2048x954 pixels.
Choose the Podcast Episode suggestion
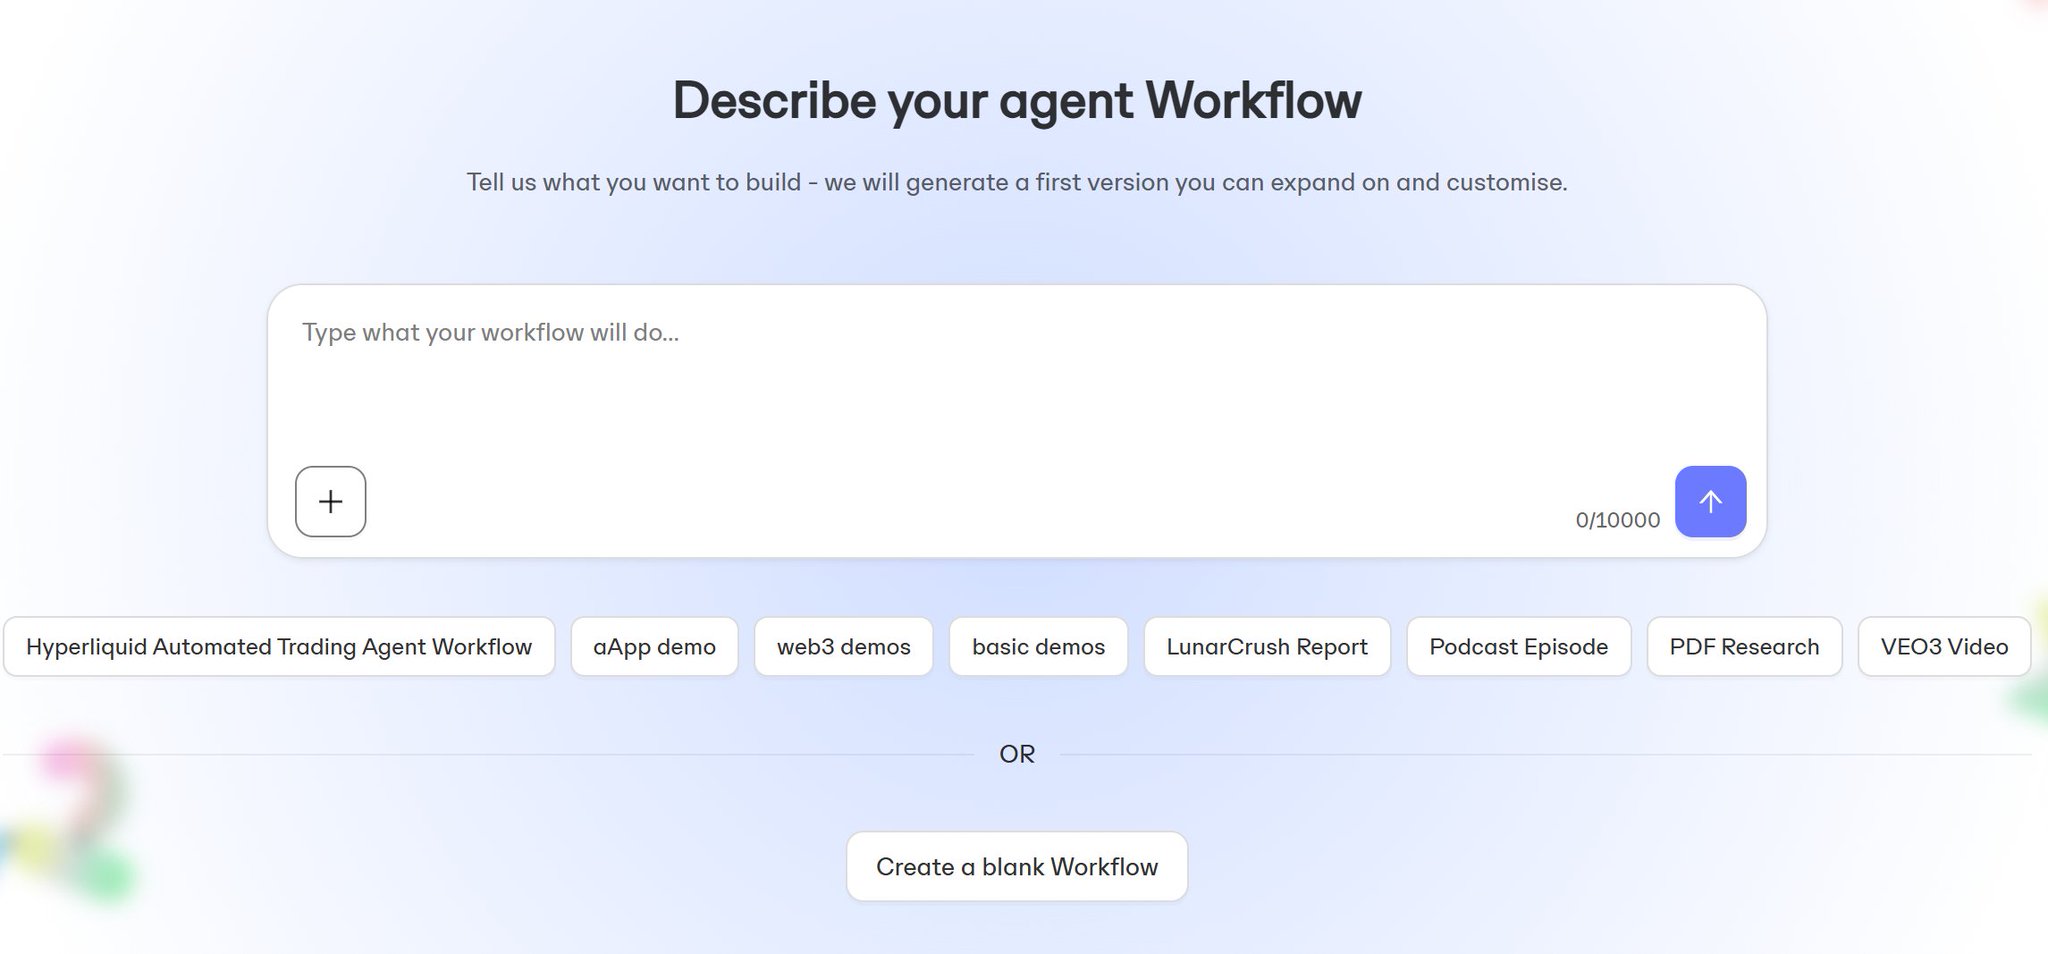(x=1518, y=647)
